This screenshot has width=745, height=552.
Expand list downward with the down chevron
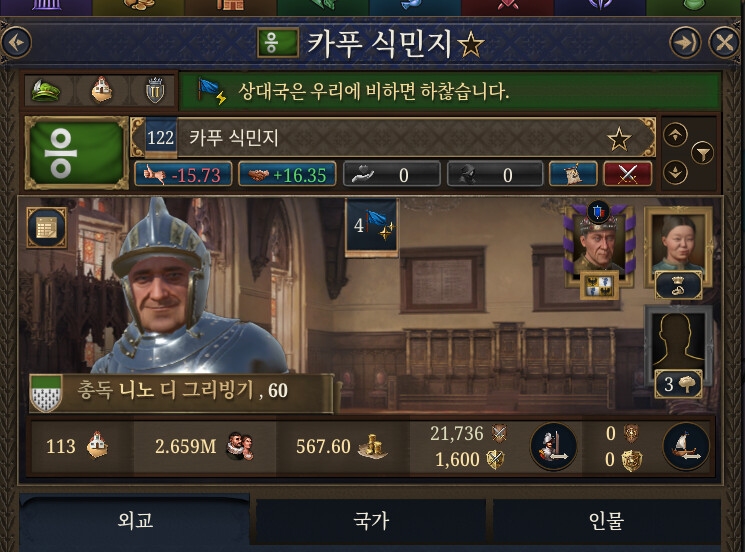tap(676, 172)
